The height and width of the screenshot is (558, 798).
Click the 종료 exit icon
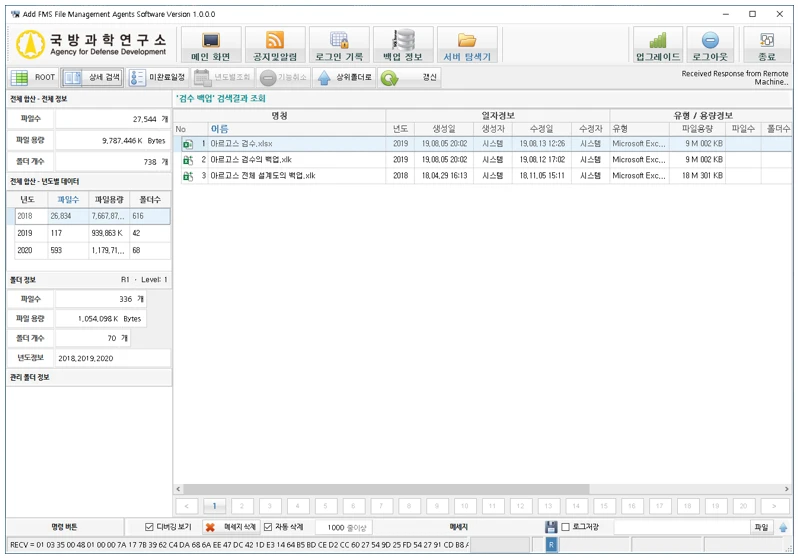[766, 40]
